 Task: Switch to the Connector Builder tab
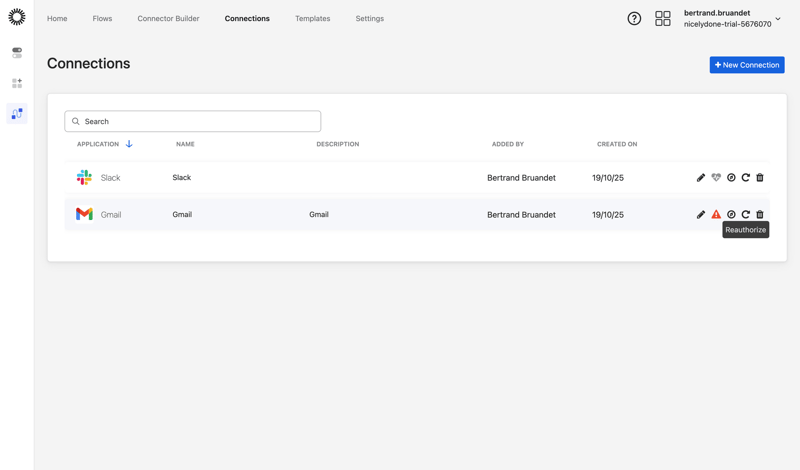168,18
